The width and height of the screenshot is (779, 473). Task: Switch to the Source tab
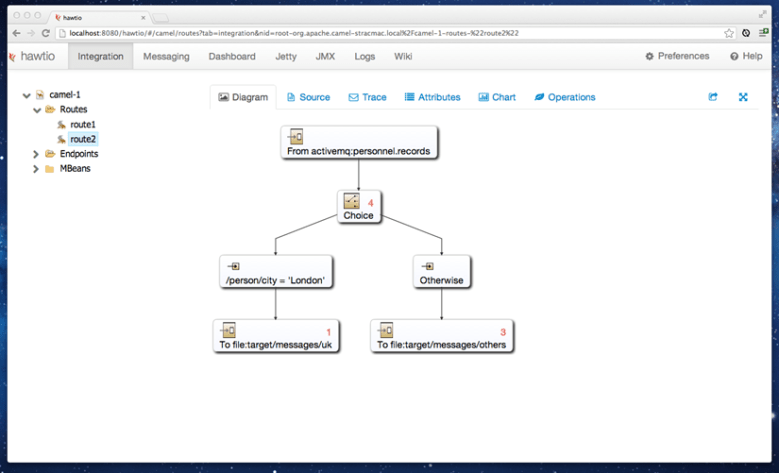pos(308,97)
